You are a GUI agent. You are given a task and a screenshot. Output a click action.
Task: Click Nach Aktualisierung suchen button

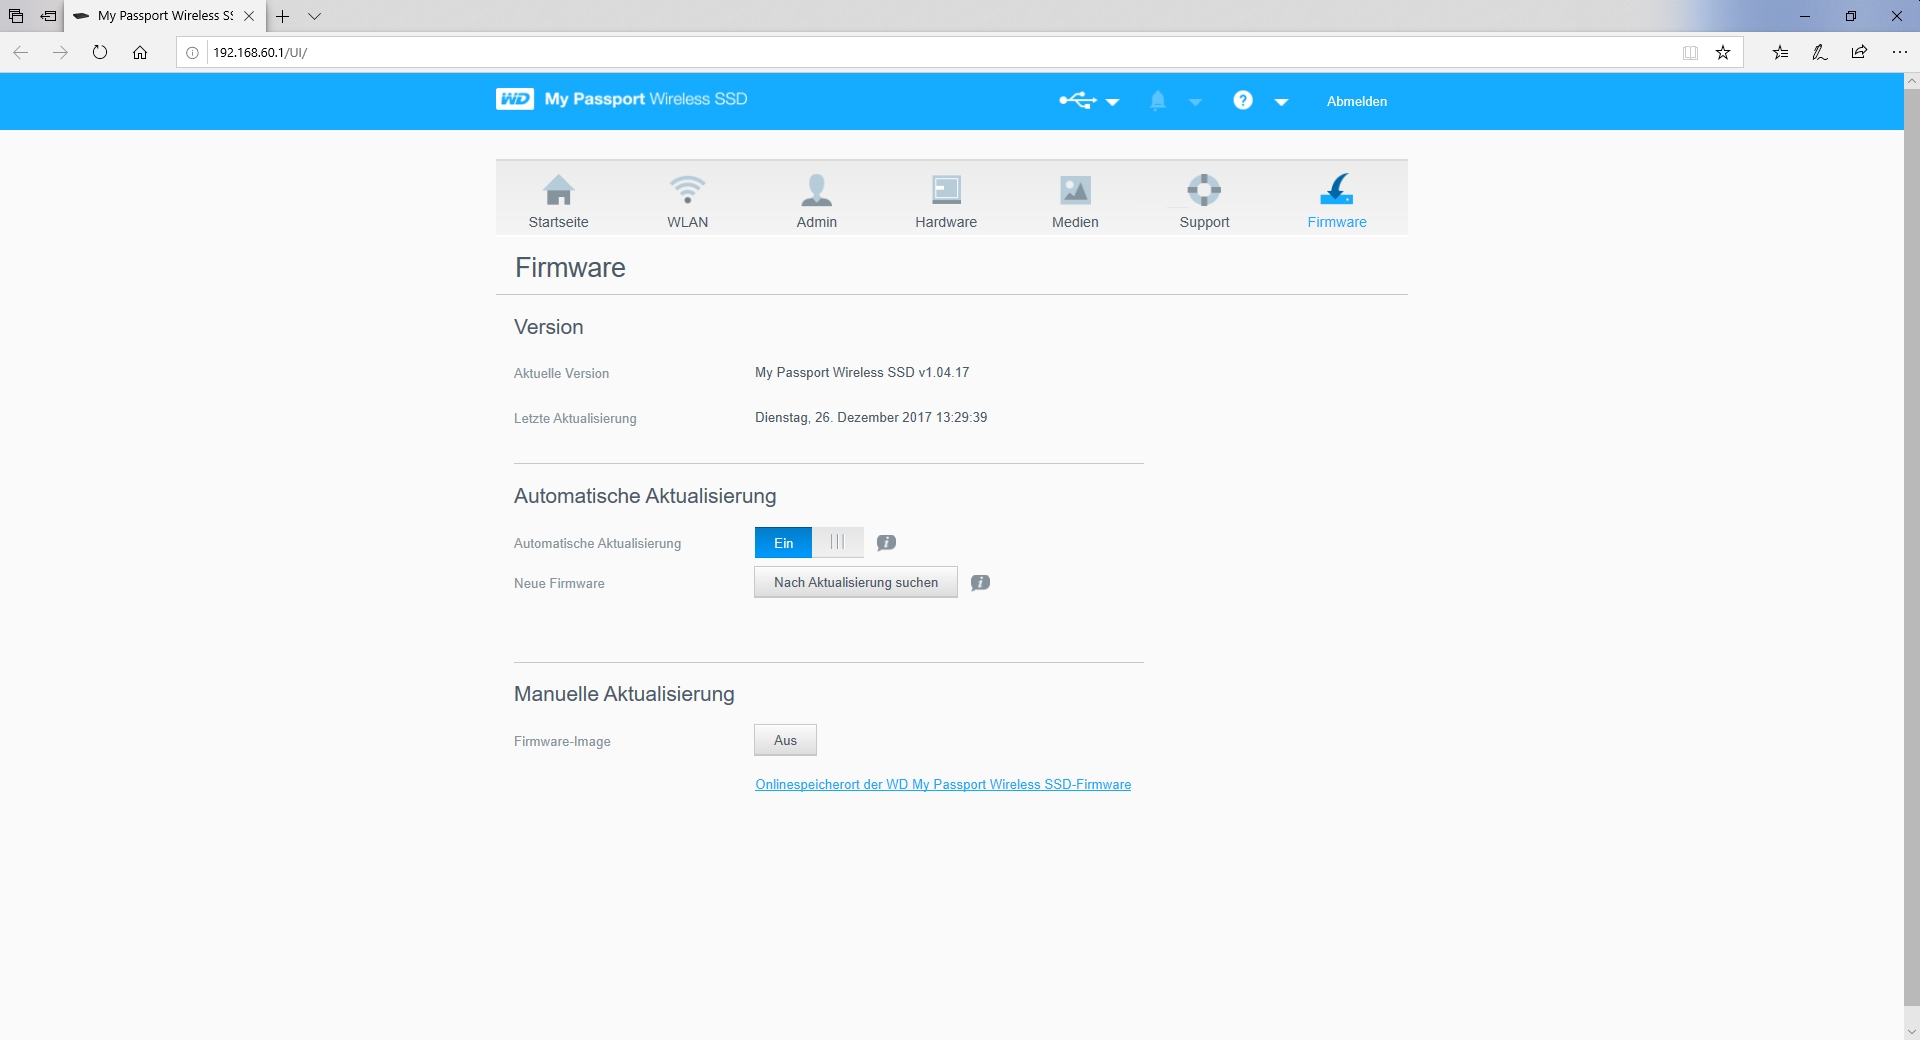pyautogui.click(x=856, y=582)
